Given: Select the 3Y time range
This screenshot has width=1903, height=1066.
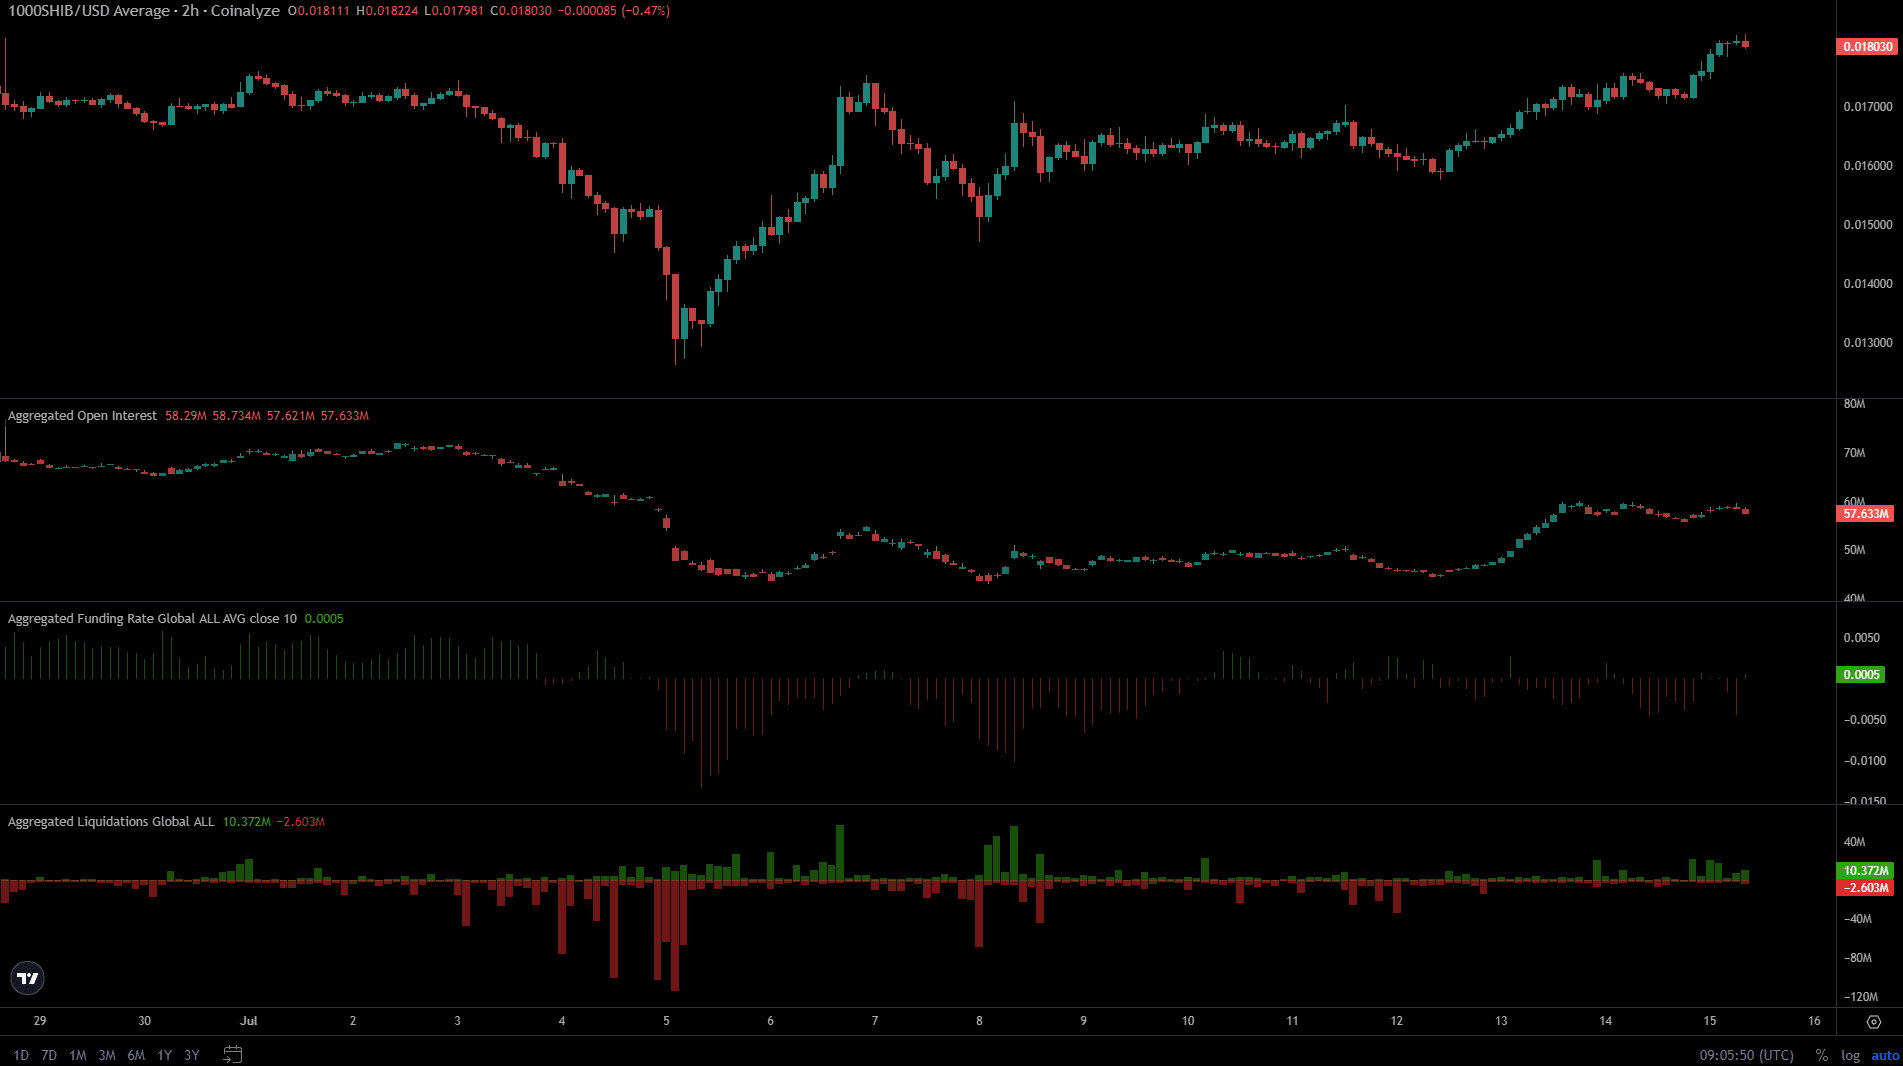Looking at the screenshot, I should pos(192,1055).
